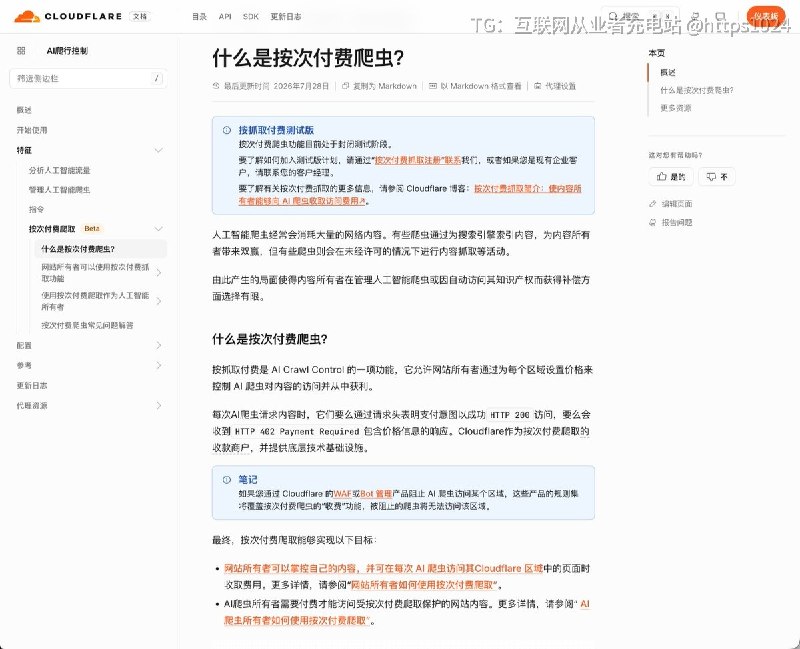This screenshot has height=649, width=800.
Task: Open 更新日志 in the left sidebar
Action: 32,385
